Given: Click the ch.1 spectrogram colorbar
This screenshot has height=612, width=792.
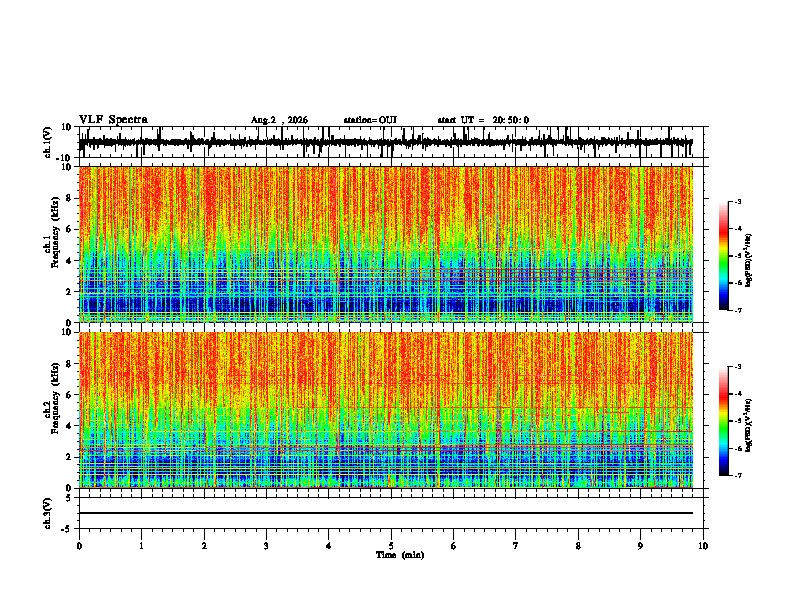Looking at the screenshot, I should click(x=724, y=256).
